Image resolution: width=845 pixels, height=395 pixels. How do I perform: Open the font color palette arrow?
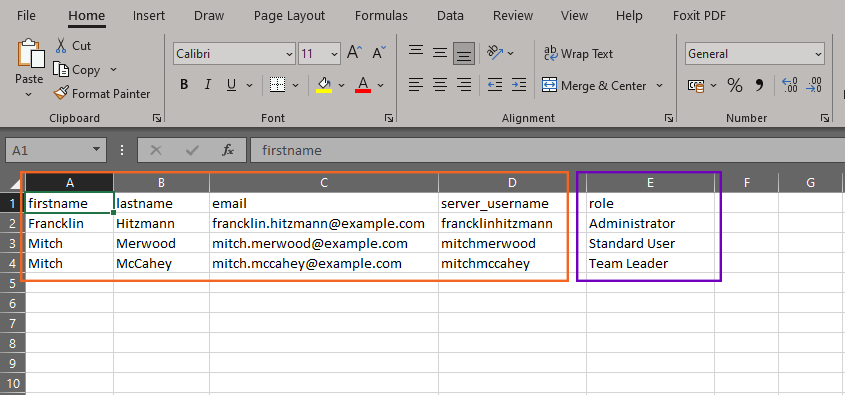point(380,85)
